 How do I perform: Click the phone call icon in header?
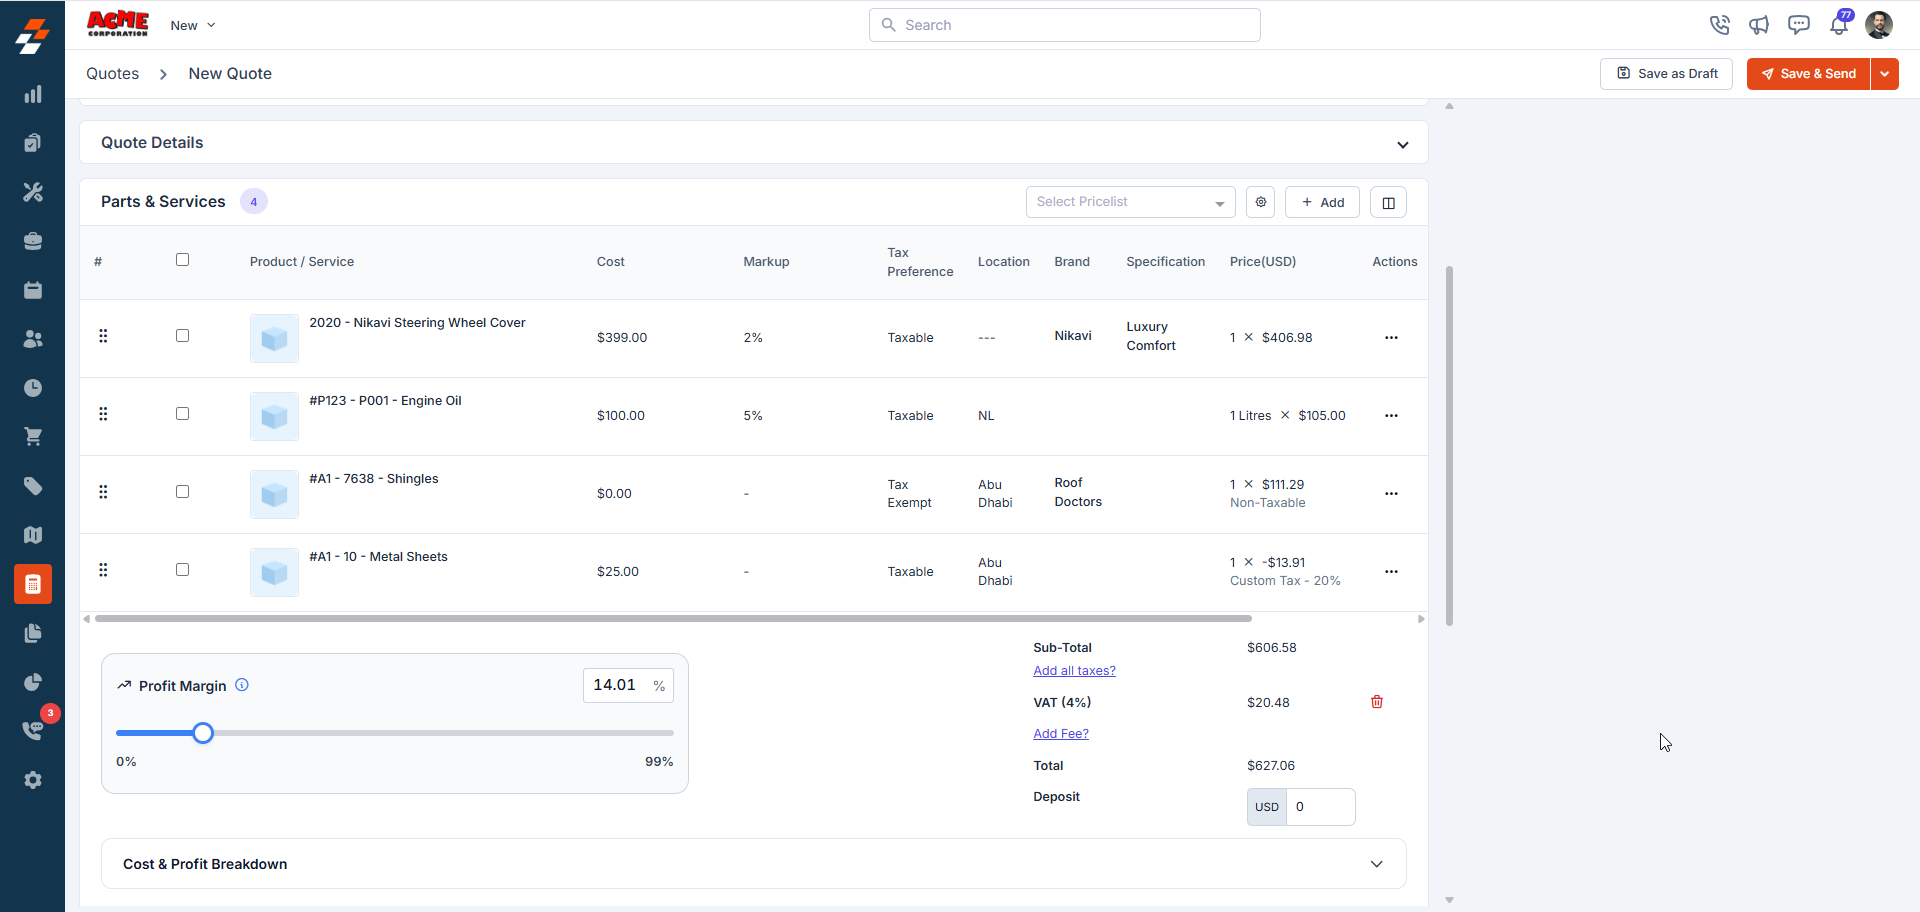coord(1720,25)
